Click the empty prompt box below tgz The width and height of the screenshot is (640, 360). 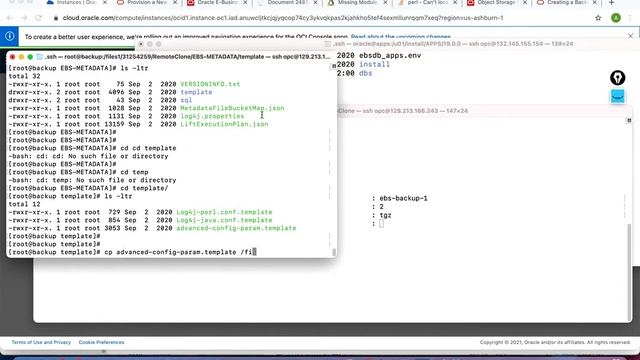(x=381, y=223)
